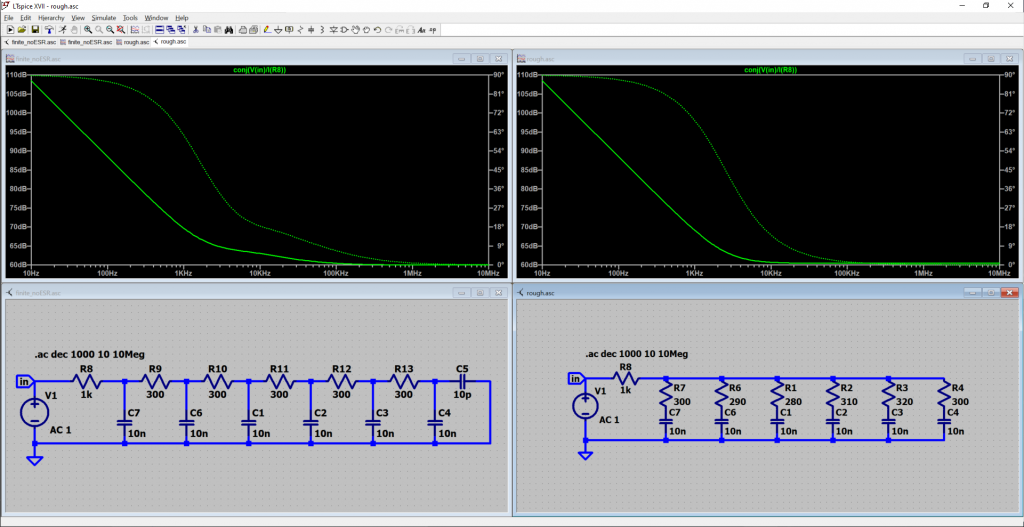Select the Resistor placement tool
This screenshot has width=1024, height=527.
(x=300, y=30)
